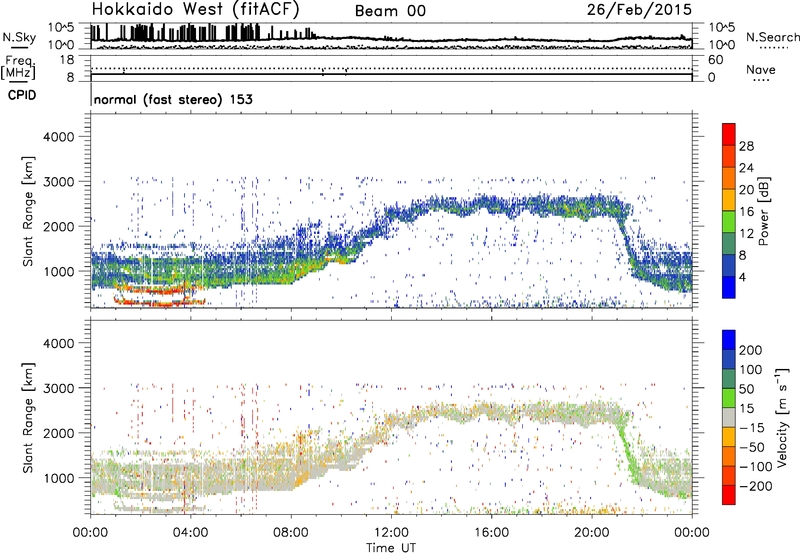Pick the Velocity colorbar segment between -200 and -100
Screen dimensions: 800x554
729,475
